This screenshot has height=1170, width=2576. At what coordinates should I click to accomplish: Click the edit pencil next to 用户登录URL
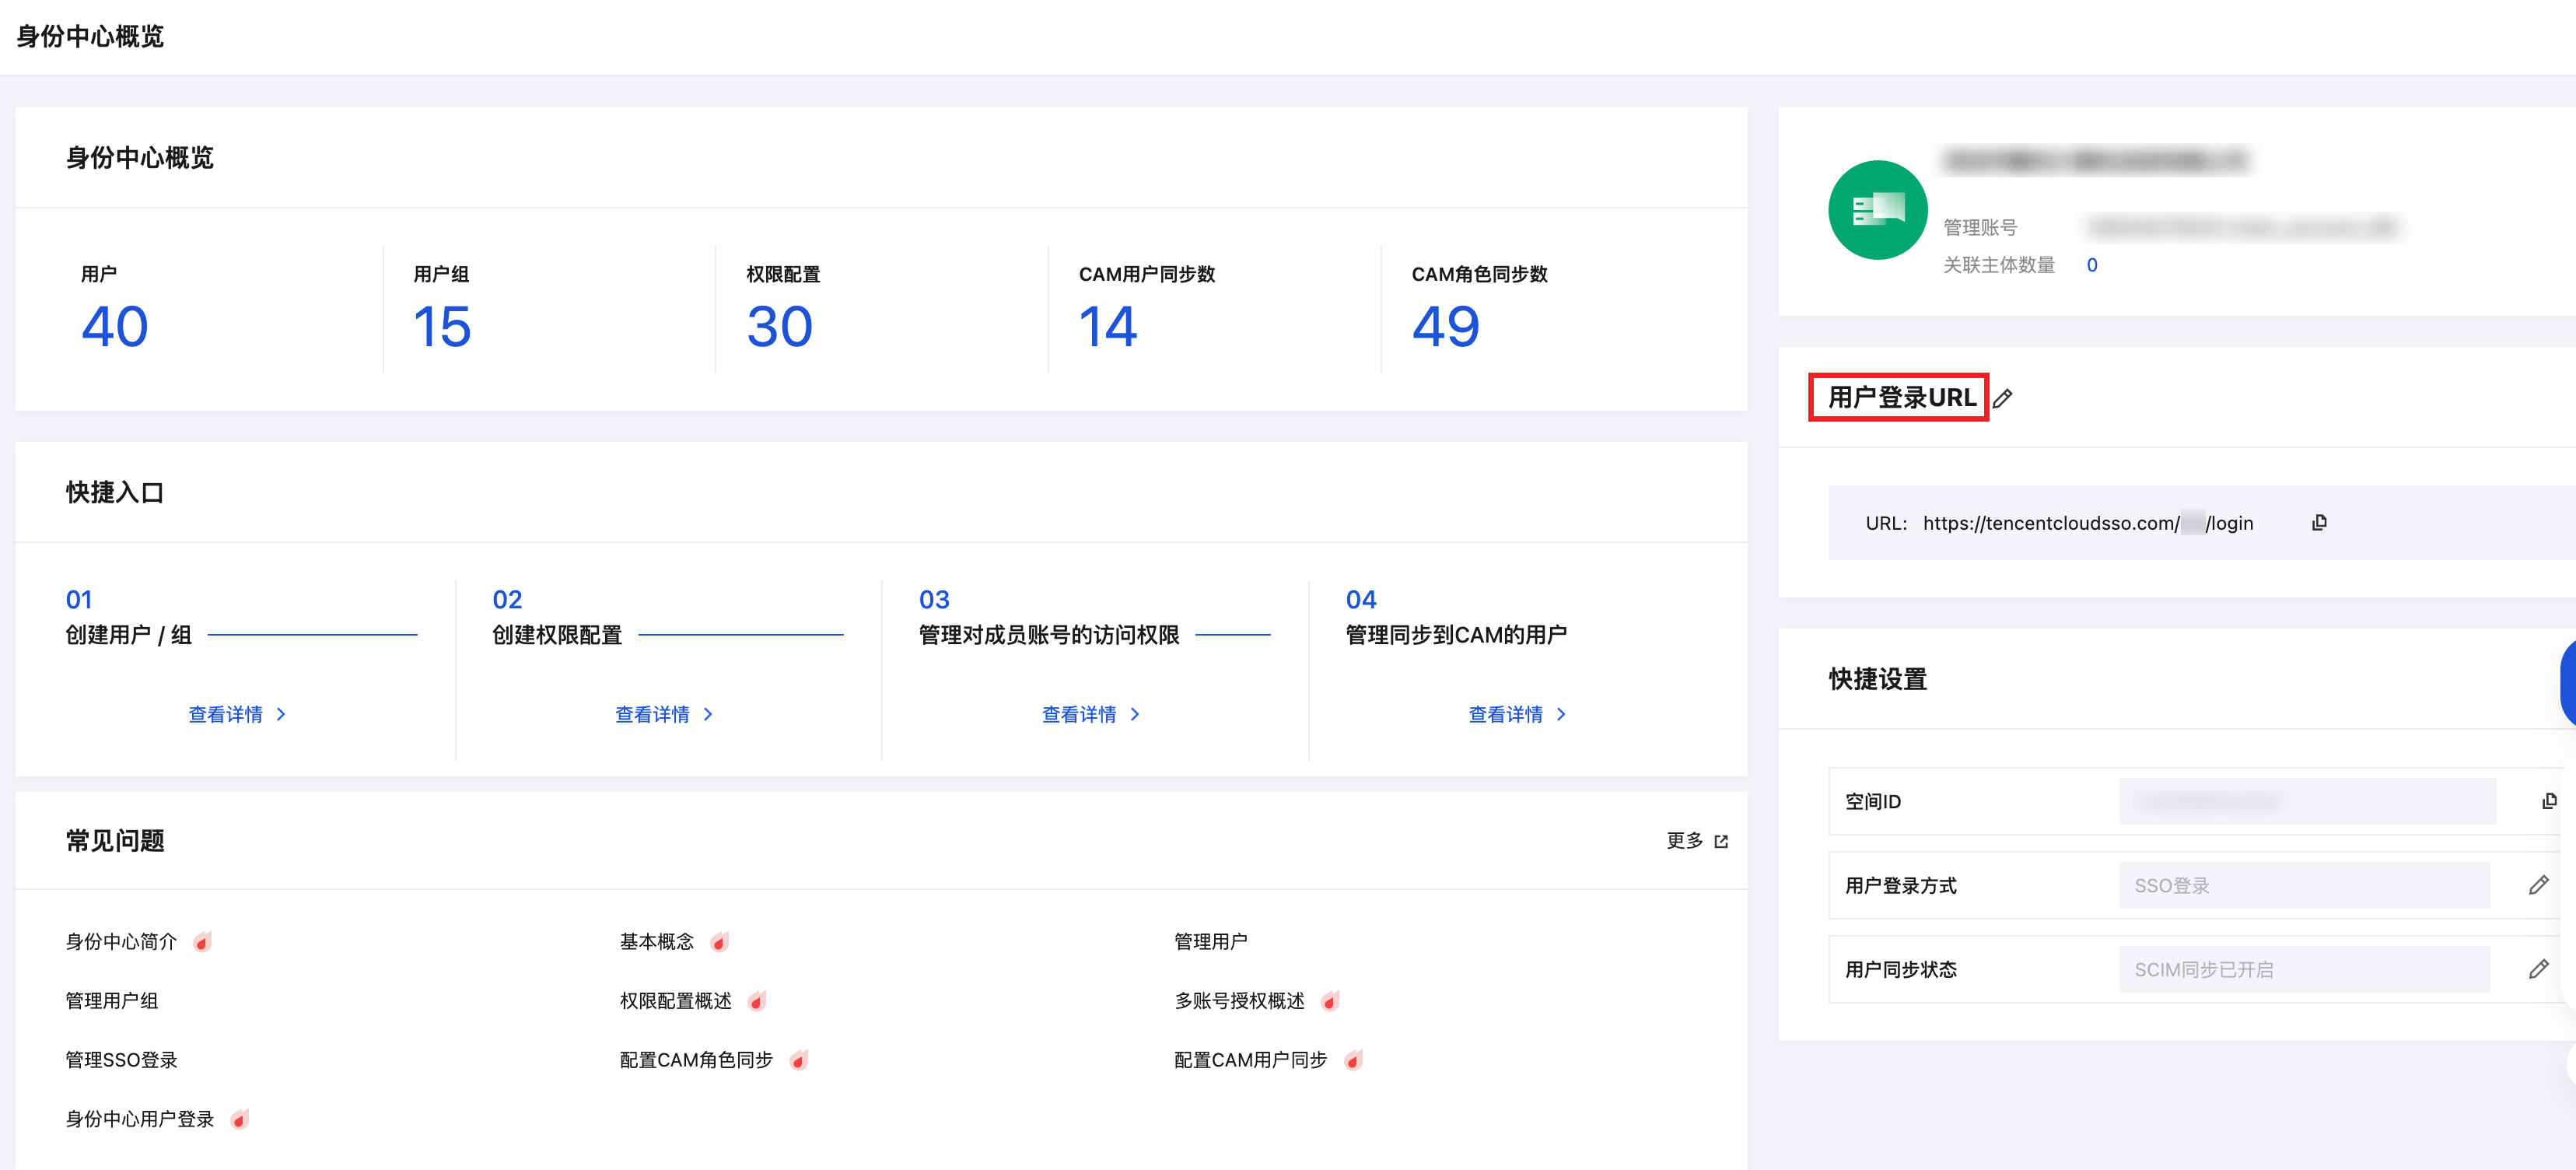click(x=2002, y=399)
